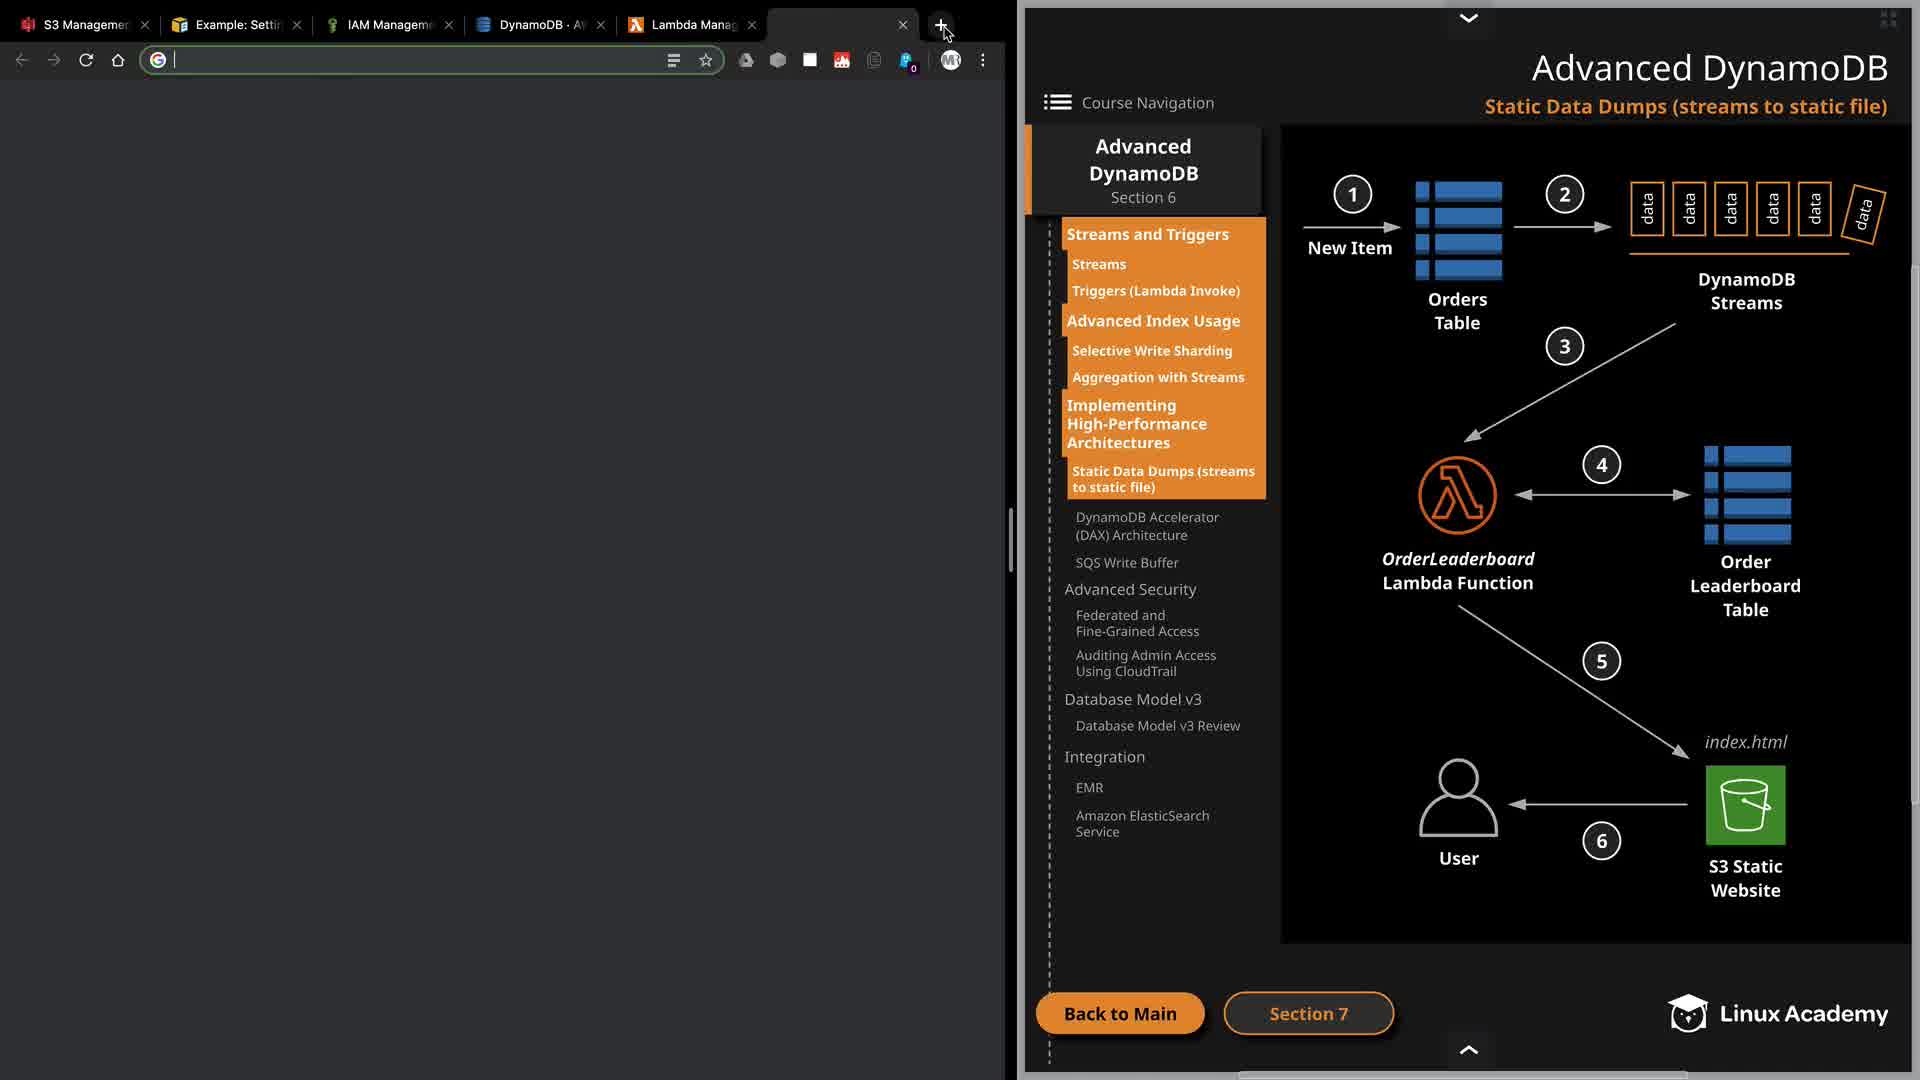This screenshot has height=1080, width=1920.
Task: Click the browser home icon
Action: [118, 60]
